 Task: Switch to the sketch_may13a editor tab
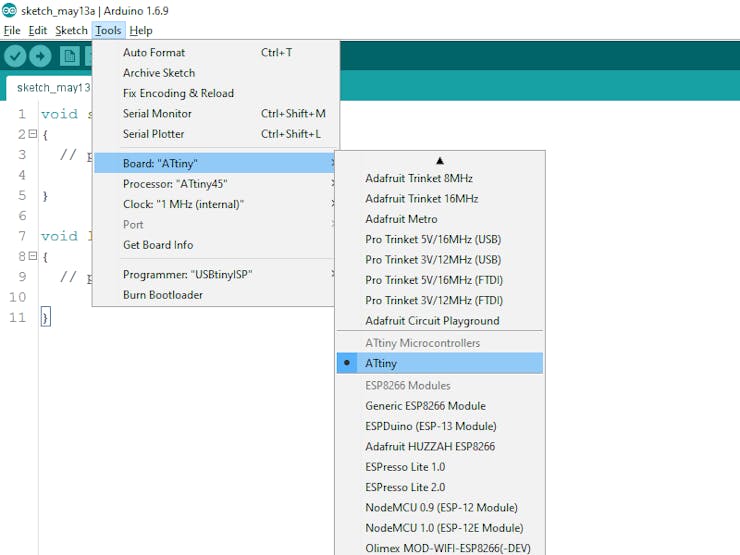(x=50, y=88)
